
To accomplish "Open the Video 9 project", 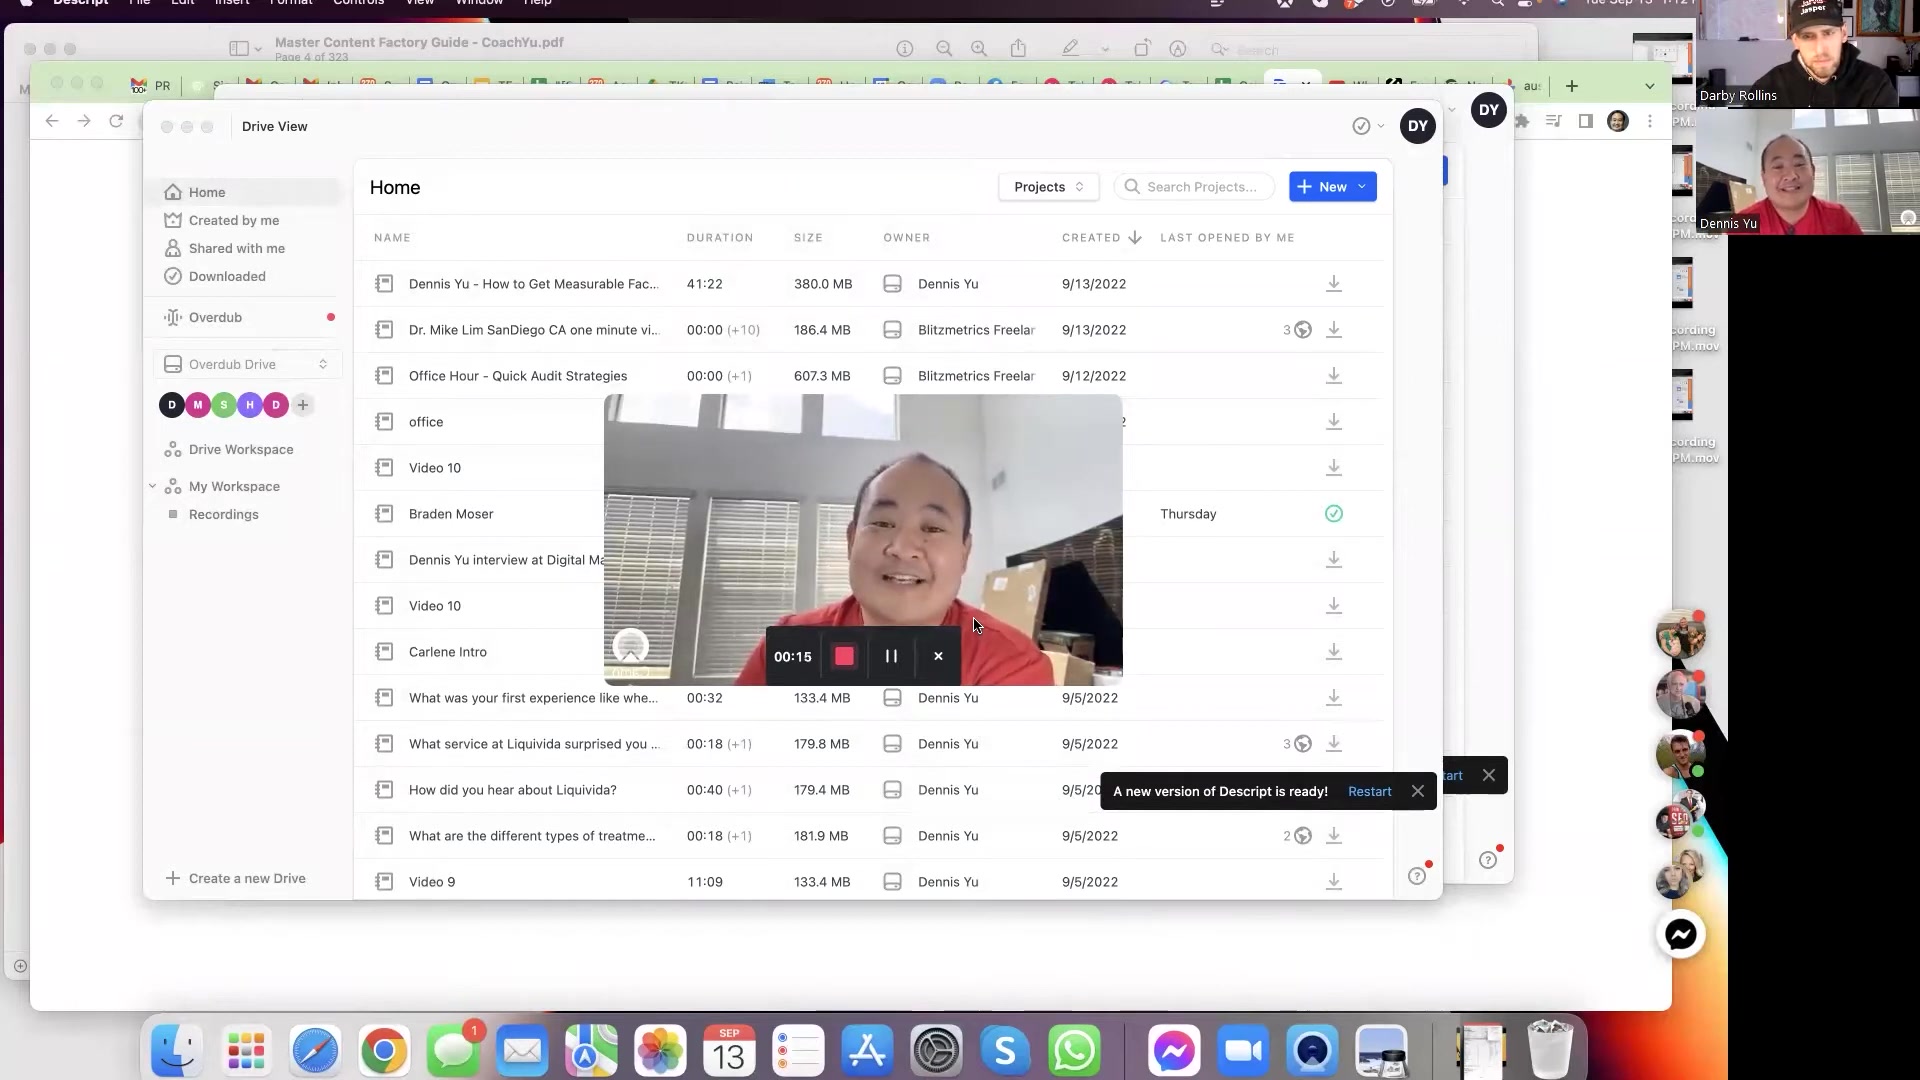I will [432, 882].
